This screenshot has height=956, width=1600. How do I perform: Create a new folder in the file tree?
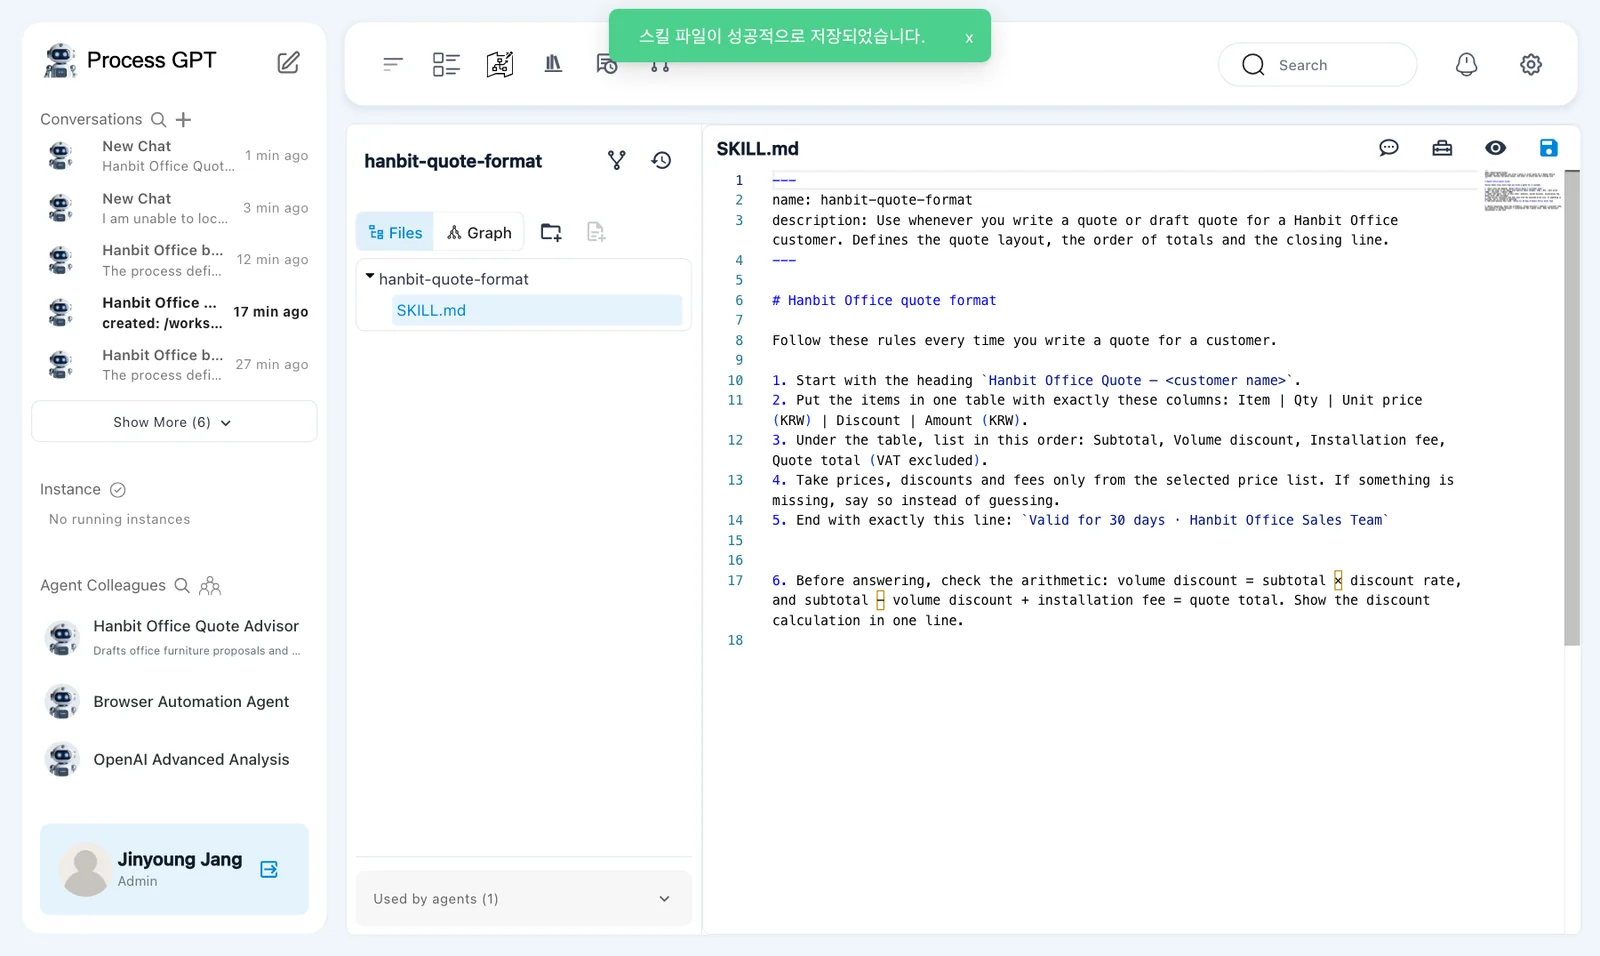point(551,232)
